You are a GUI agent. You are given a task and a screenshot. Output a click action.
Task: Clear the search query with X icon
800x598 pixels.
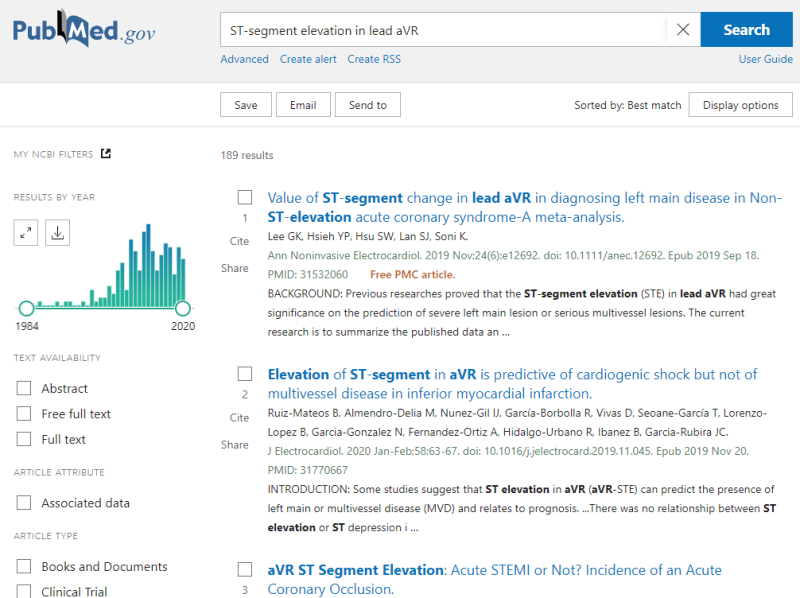[x=683, y=30]
